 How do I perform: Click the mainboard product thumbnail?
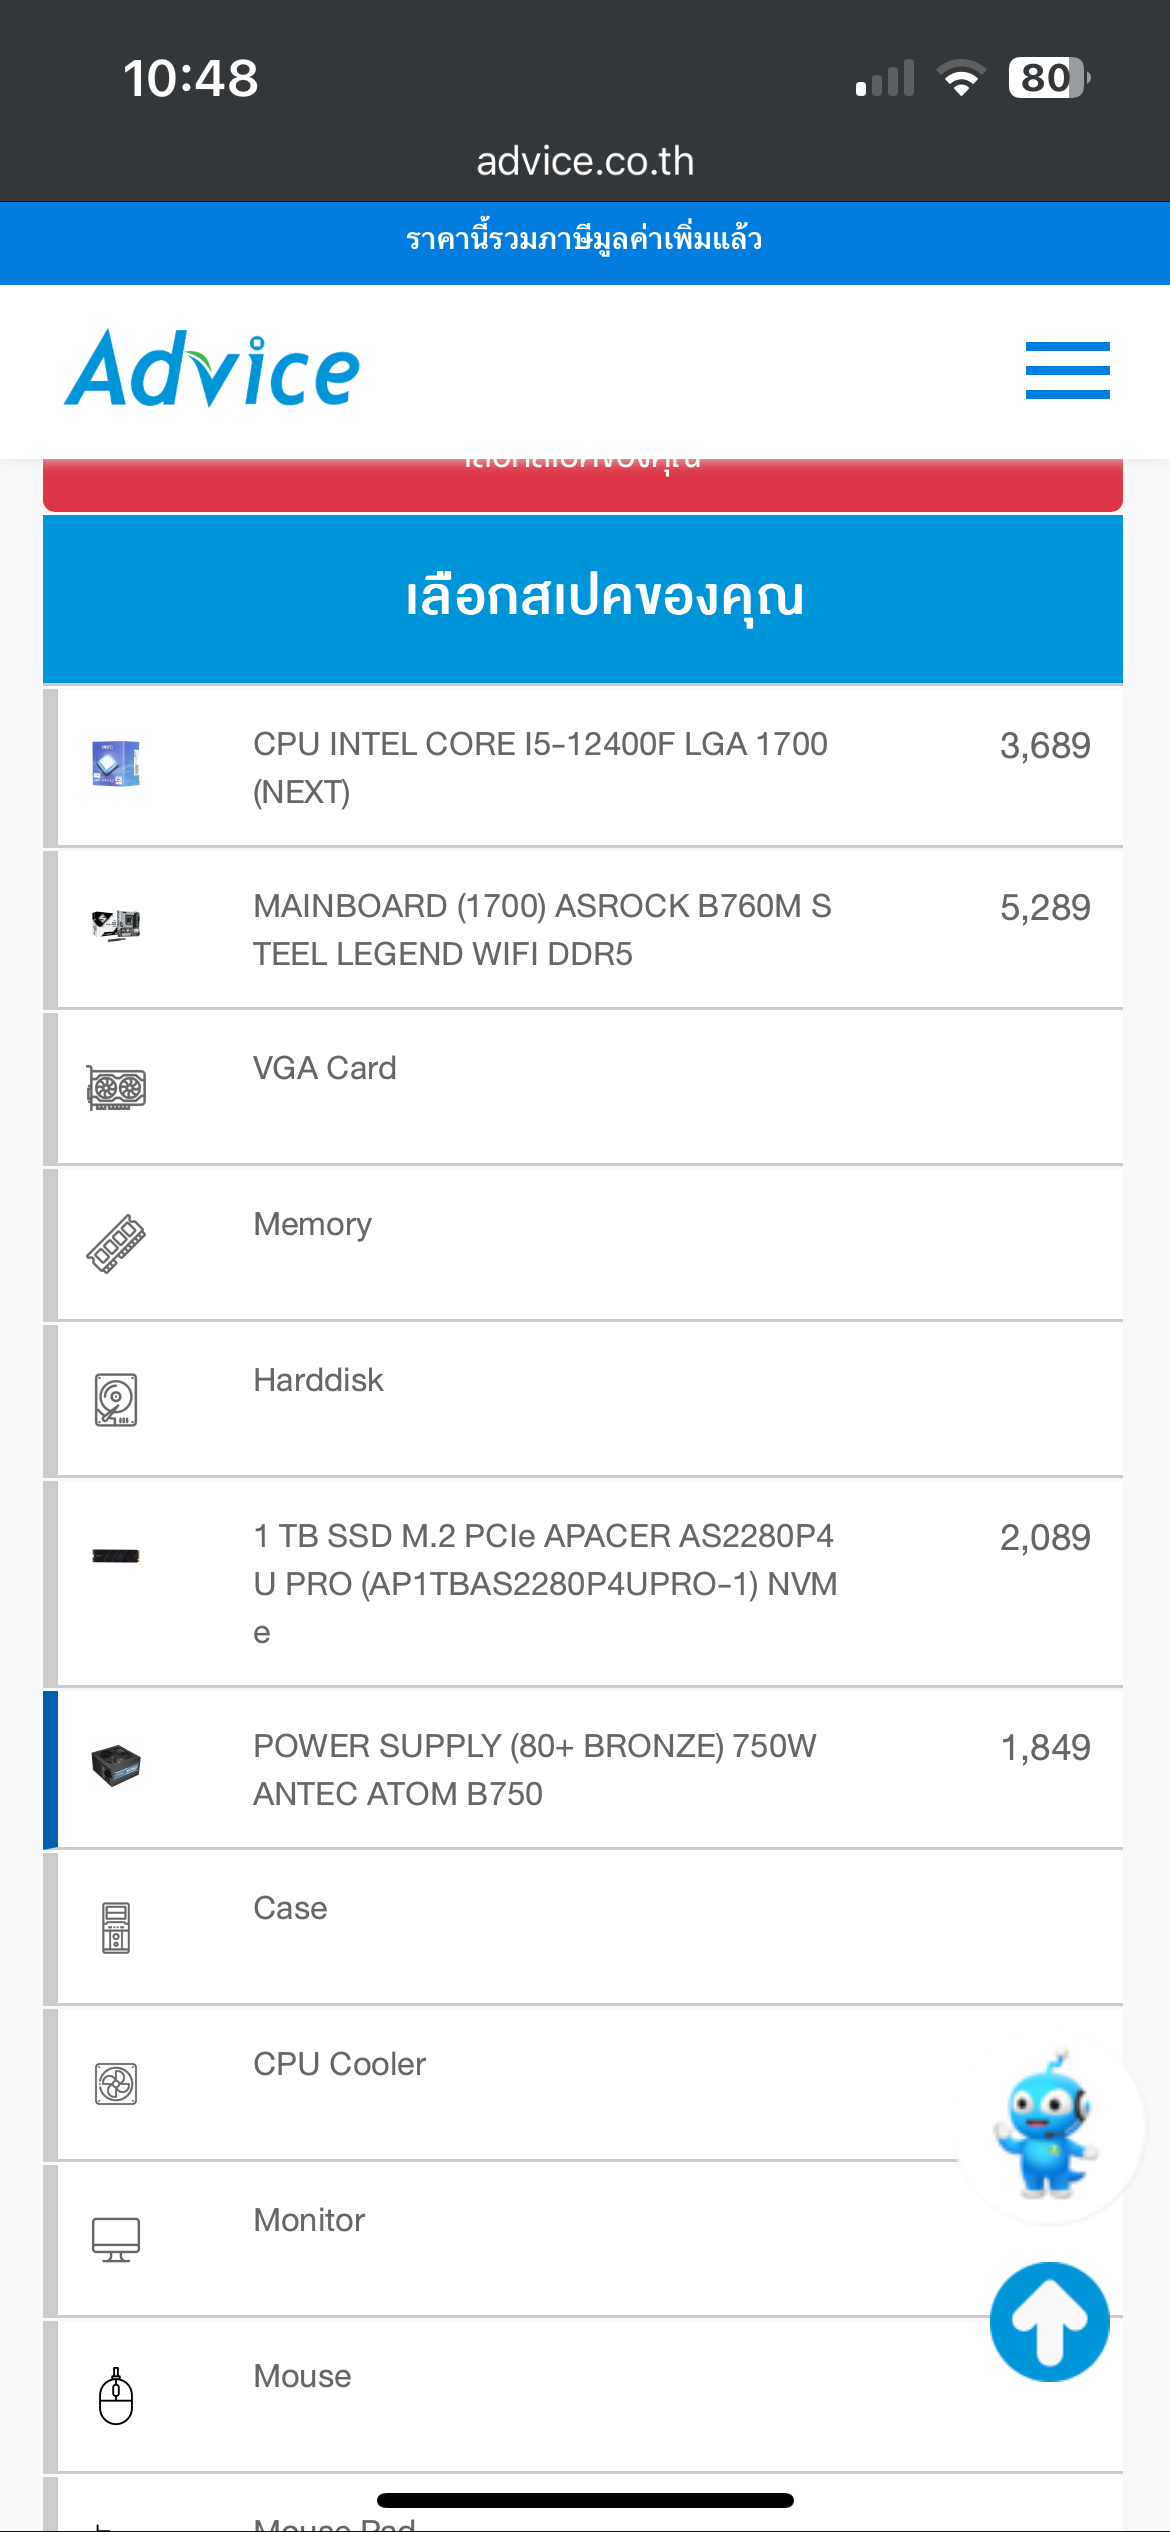point(116,925)
